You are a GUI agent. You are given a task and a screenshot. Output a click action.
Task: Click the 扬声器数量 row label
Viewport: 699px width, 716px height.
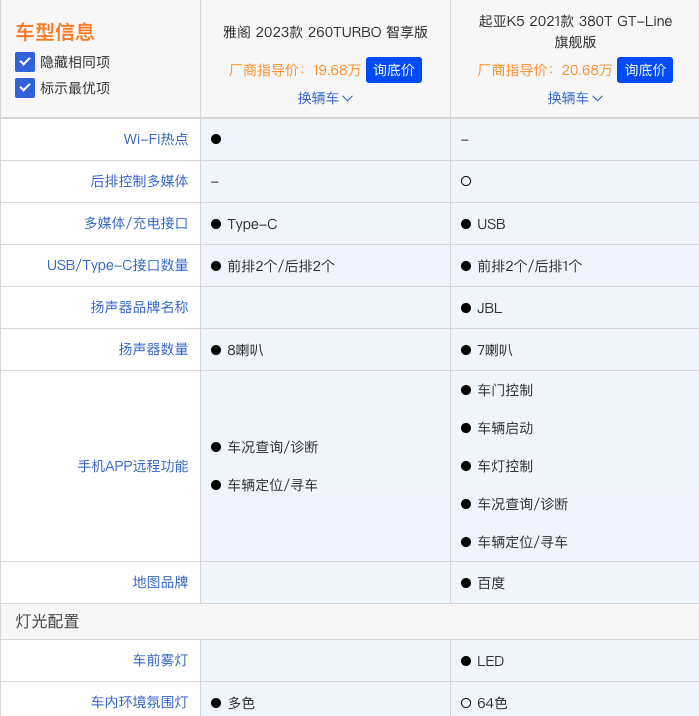click(x=153, y=349)
